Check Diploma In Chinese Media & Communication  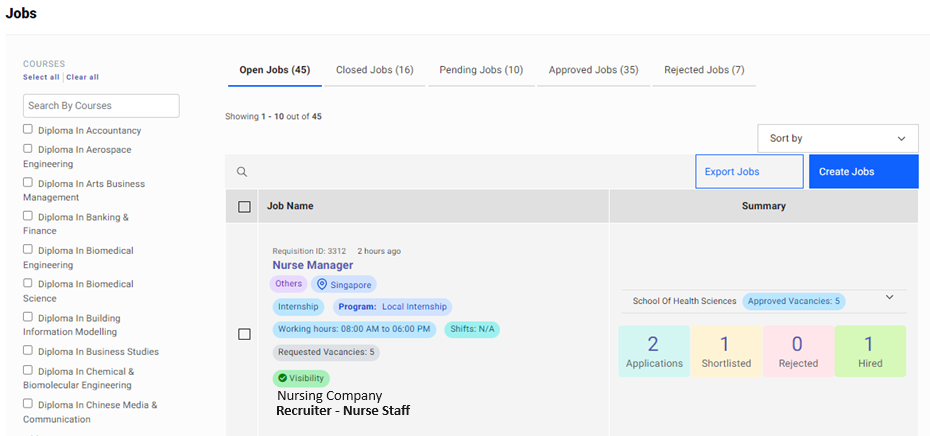point(28,404)
